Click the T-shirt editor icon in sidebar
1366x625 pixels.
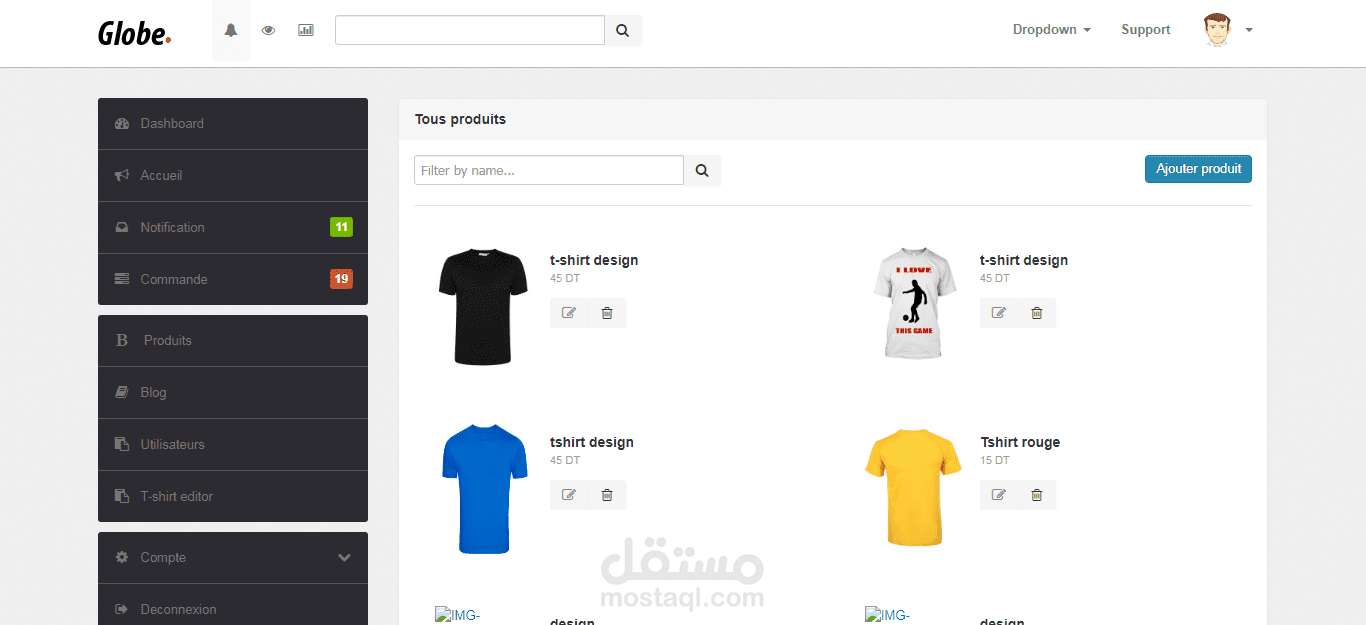pos(122,497)
